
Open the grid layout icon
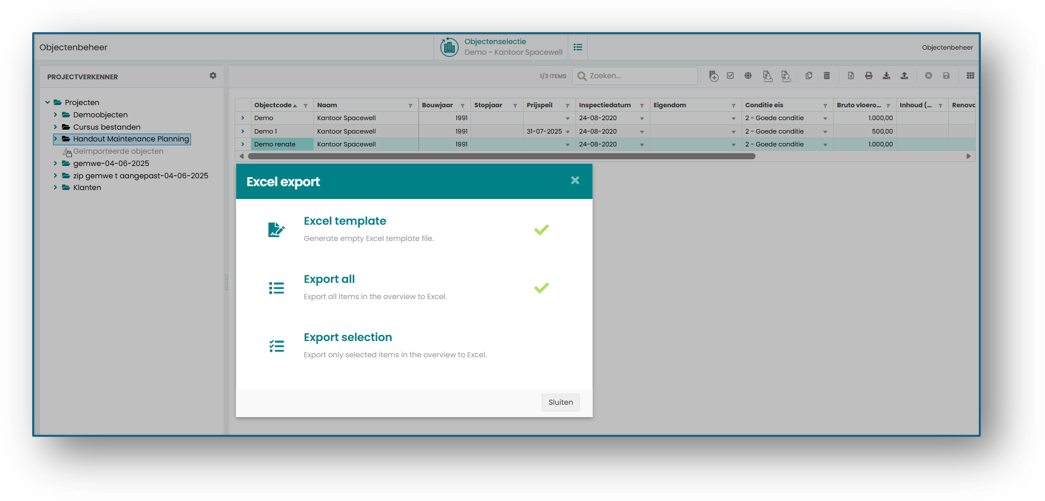click(x=970, y=76)
